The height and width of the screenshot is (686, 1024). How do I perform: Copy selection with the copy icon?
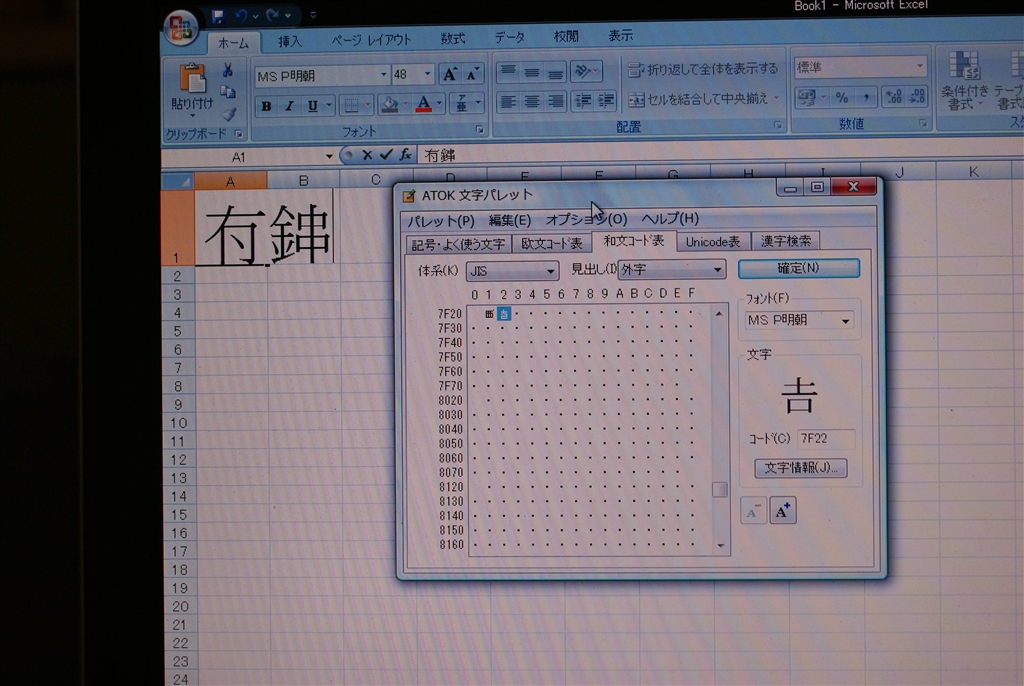228,92
